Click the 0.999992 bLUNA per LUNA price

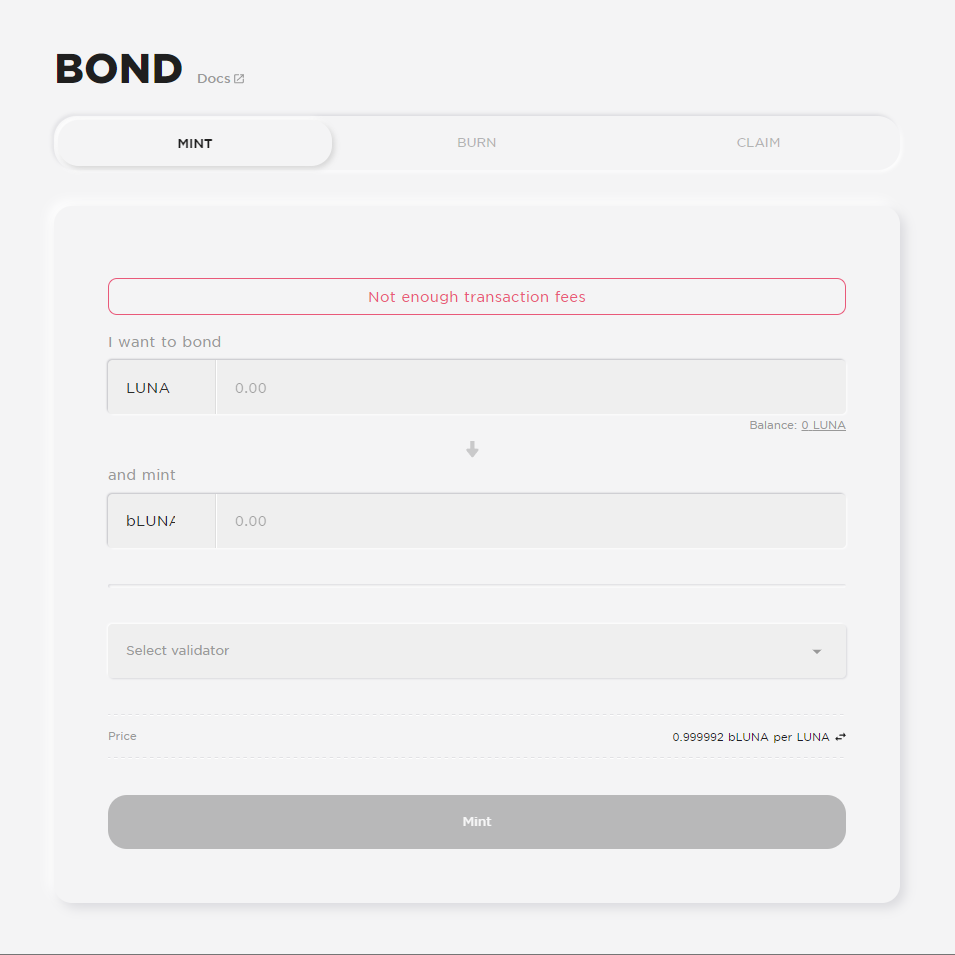click(x=750, y=737)
